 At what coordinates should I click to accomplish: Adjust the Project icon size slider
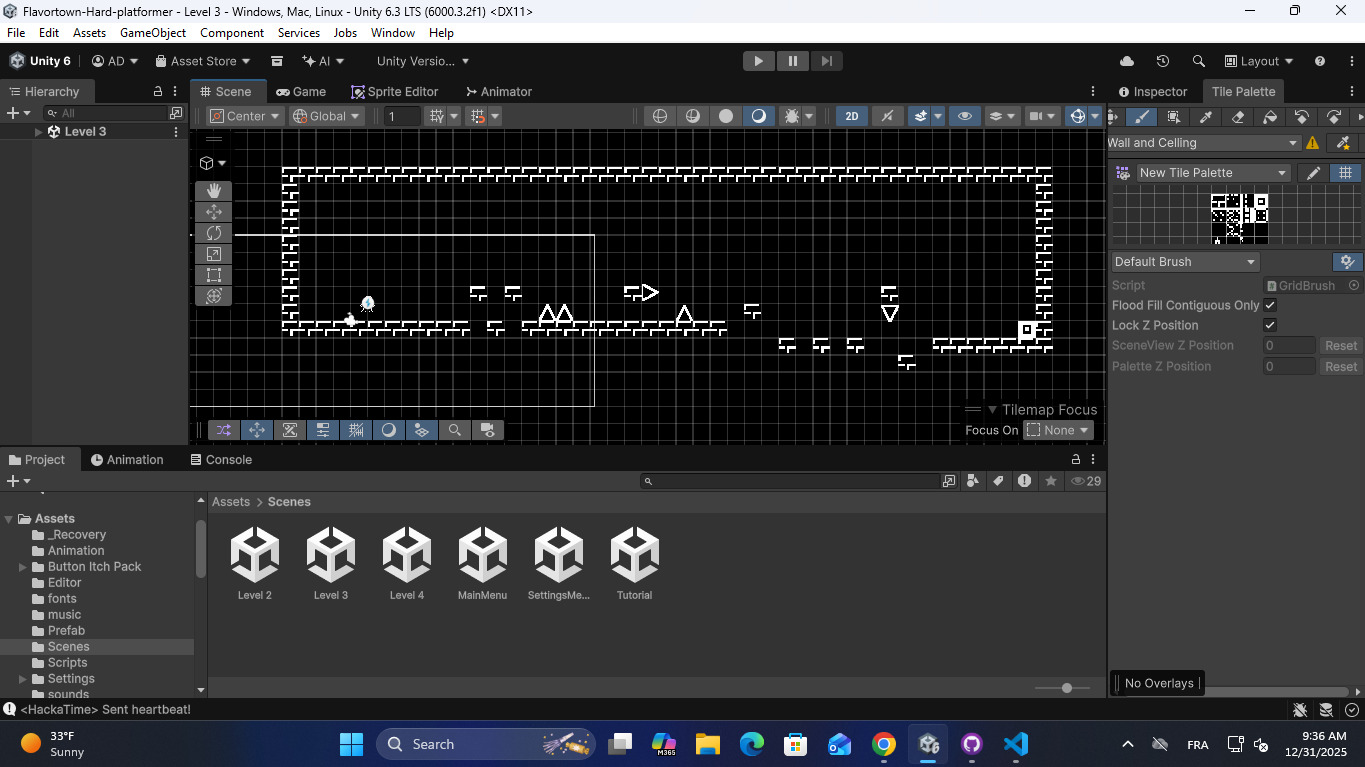tap(1067, 688)
